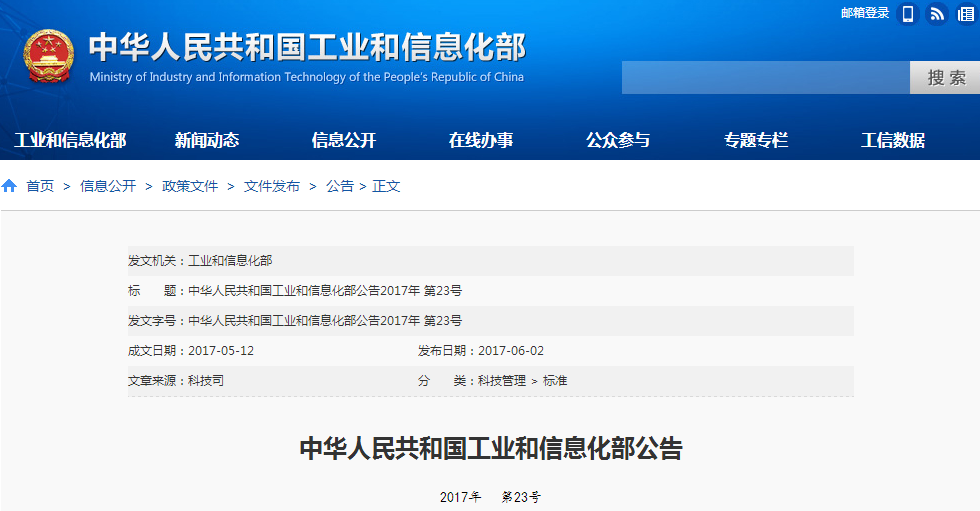
Task: Open 工信数据 navigation menu
Action: 892,140
